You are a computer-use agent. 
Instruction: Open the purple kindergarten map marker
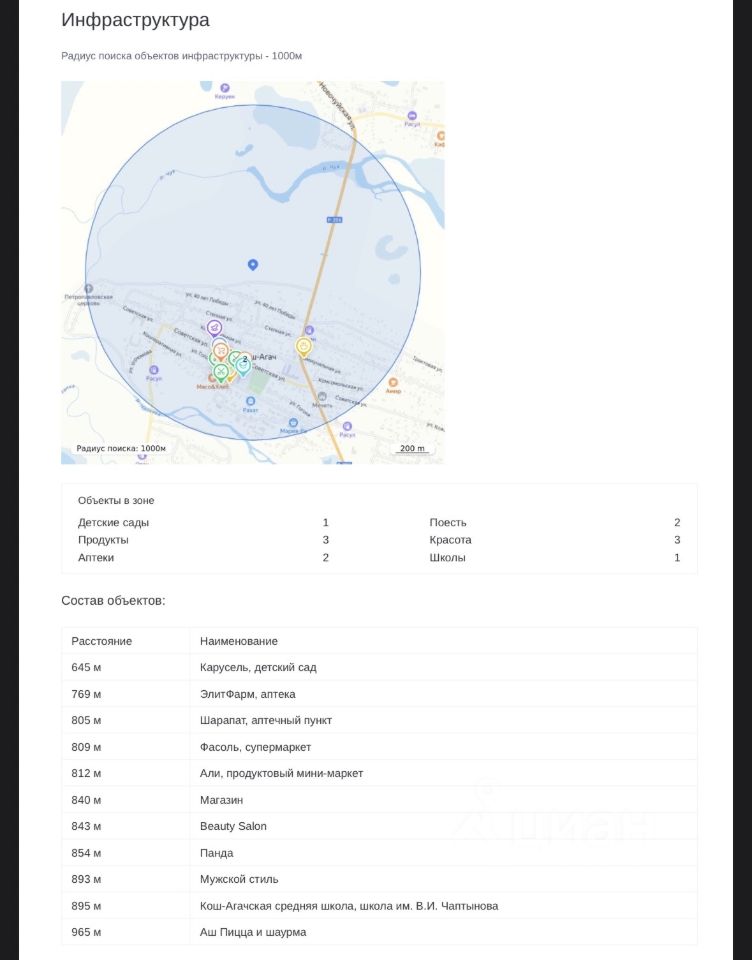coord(214,329)
